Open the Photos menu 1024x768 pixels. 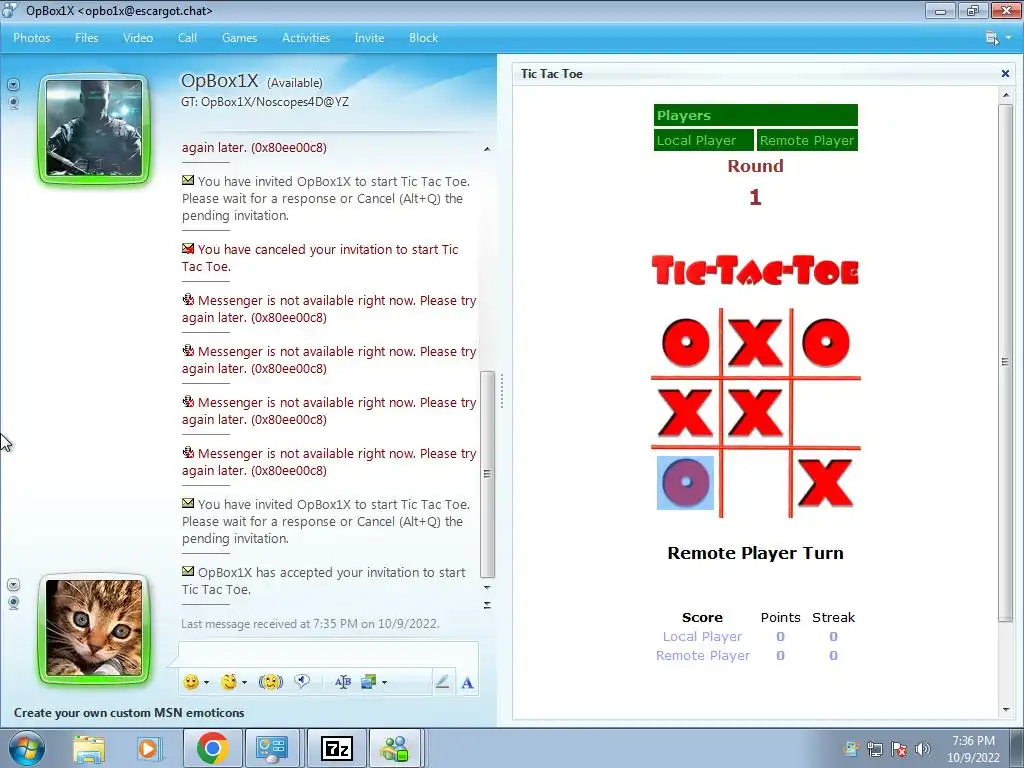[32, 38]
